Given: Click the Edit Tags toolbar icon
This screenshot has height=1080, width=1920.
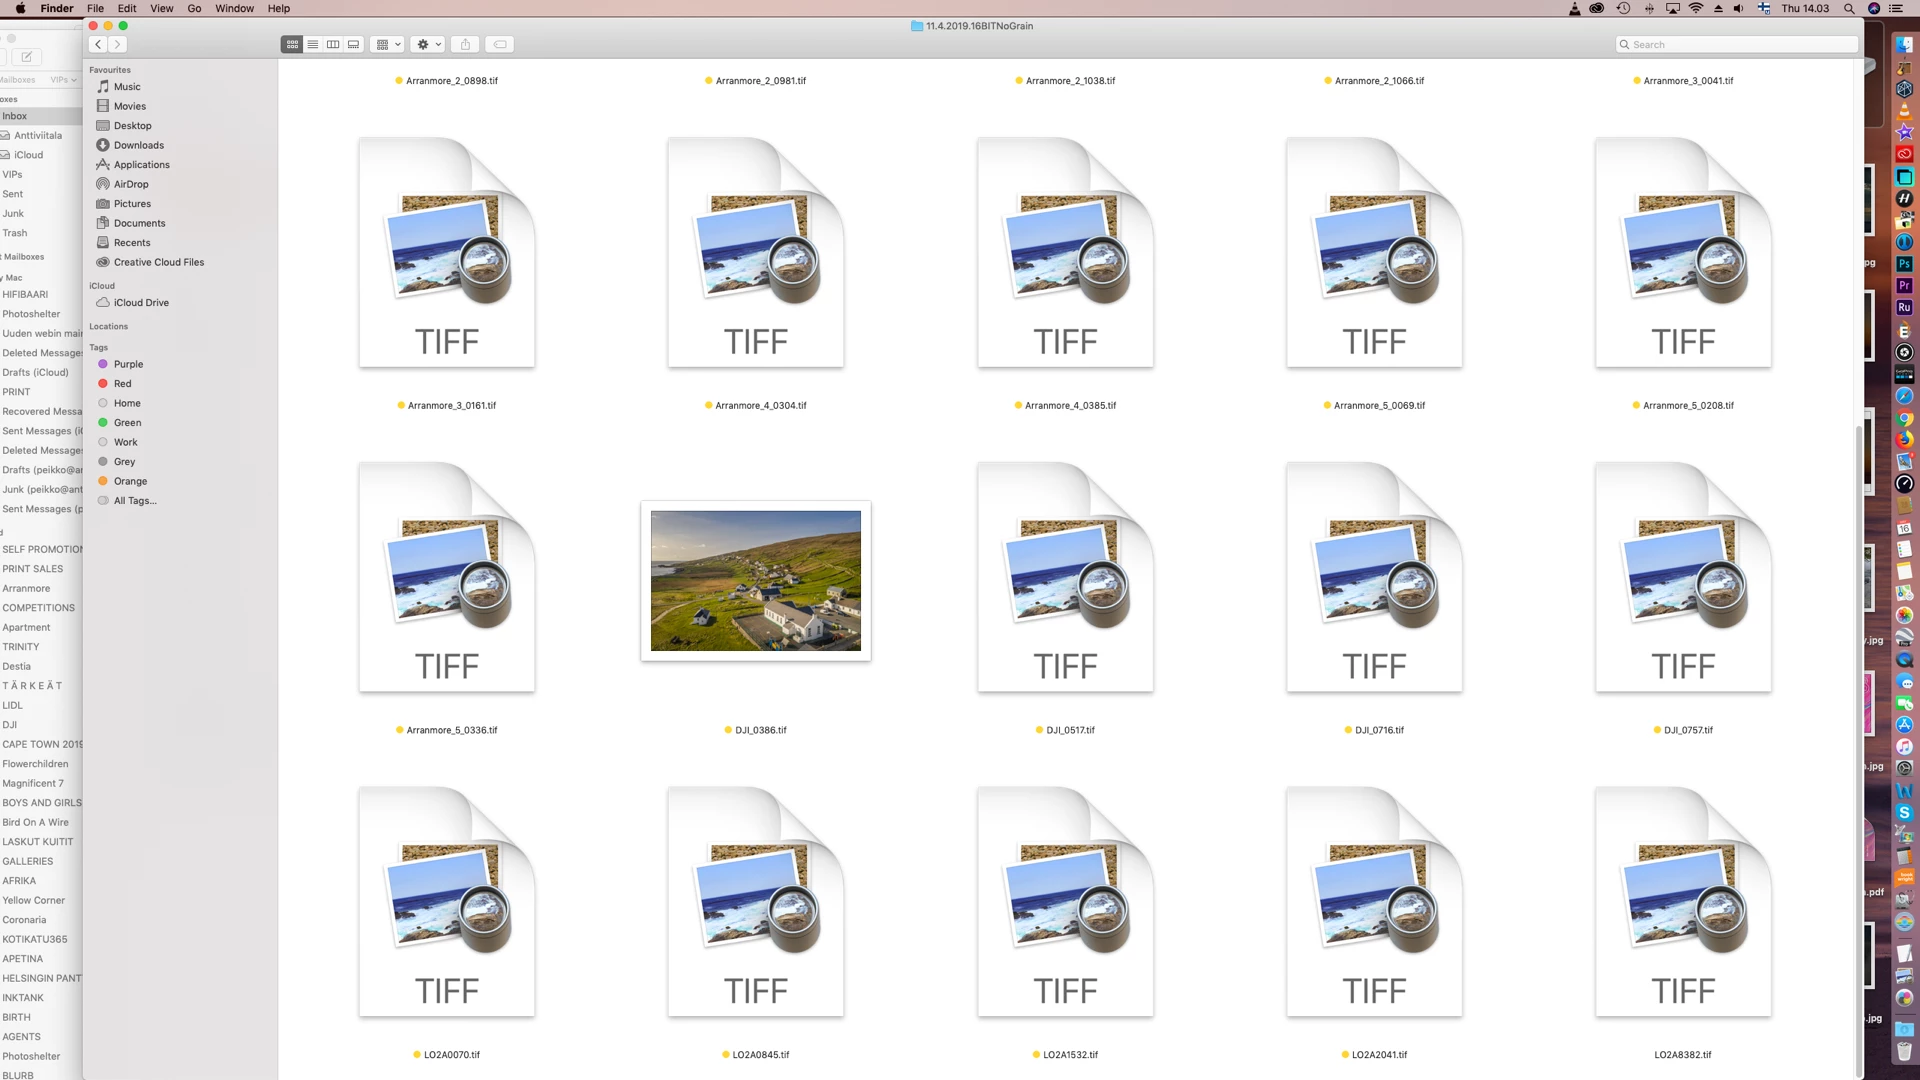Looking at the screenshot, I should pos(500,44).
